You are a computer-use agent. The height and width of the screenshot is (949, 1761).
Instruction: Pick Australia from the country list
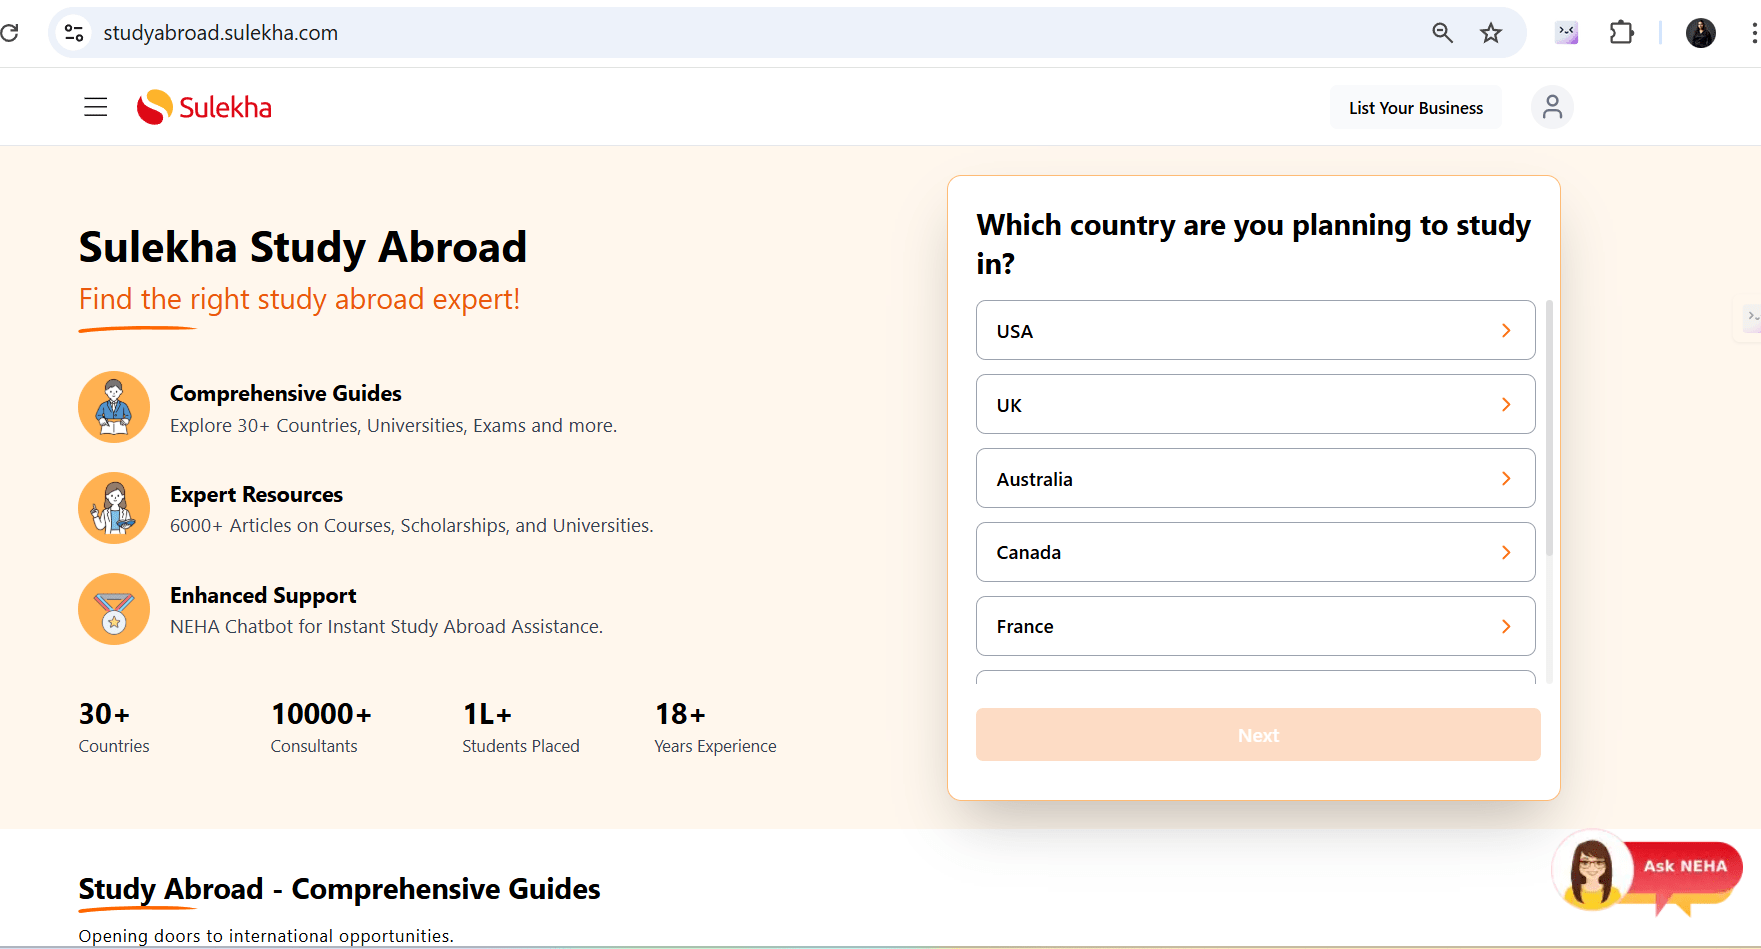(1255, 479)
